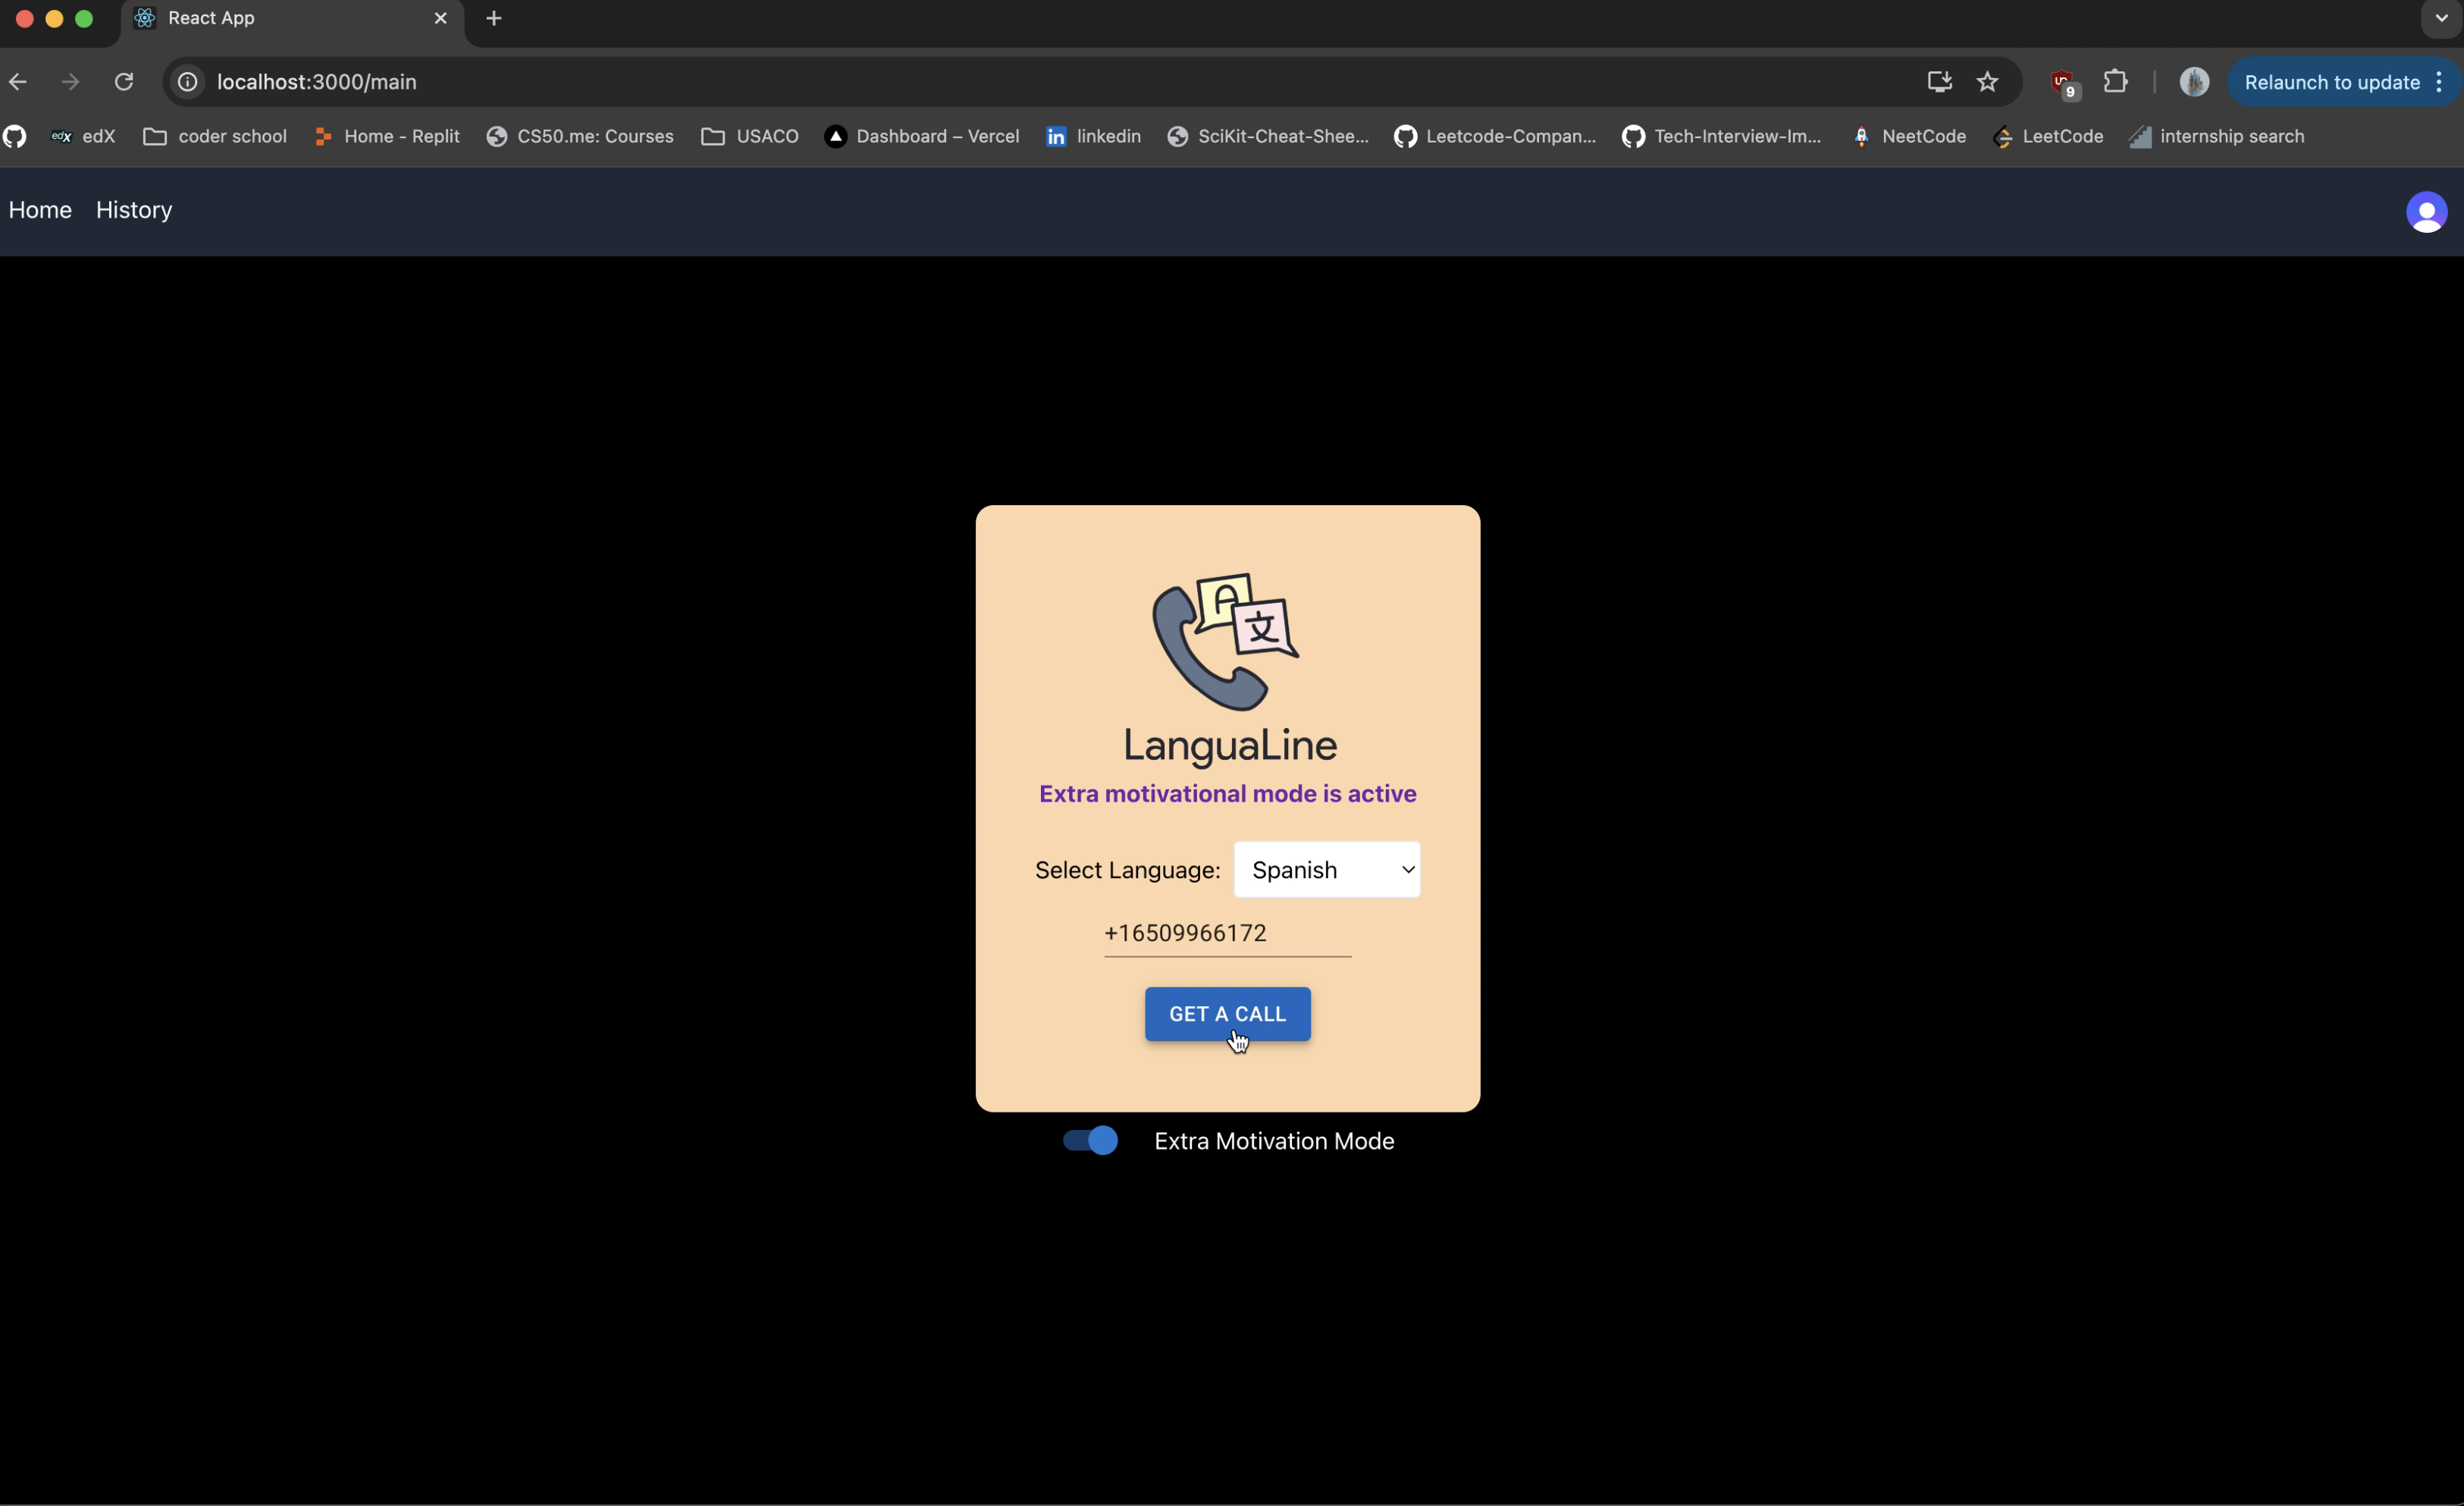This screenshot has width=2464, height=1506.
Task: Open the browser extensions puzzle icon
Action: point(2115,82)
